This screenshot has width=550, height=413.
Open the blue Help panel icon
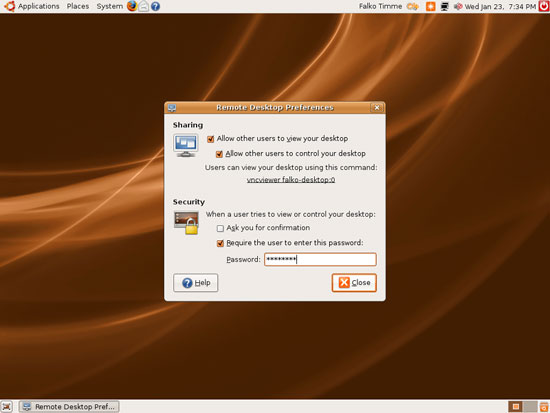pyautogui.click(x=155, y=6)
